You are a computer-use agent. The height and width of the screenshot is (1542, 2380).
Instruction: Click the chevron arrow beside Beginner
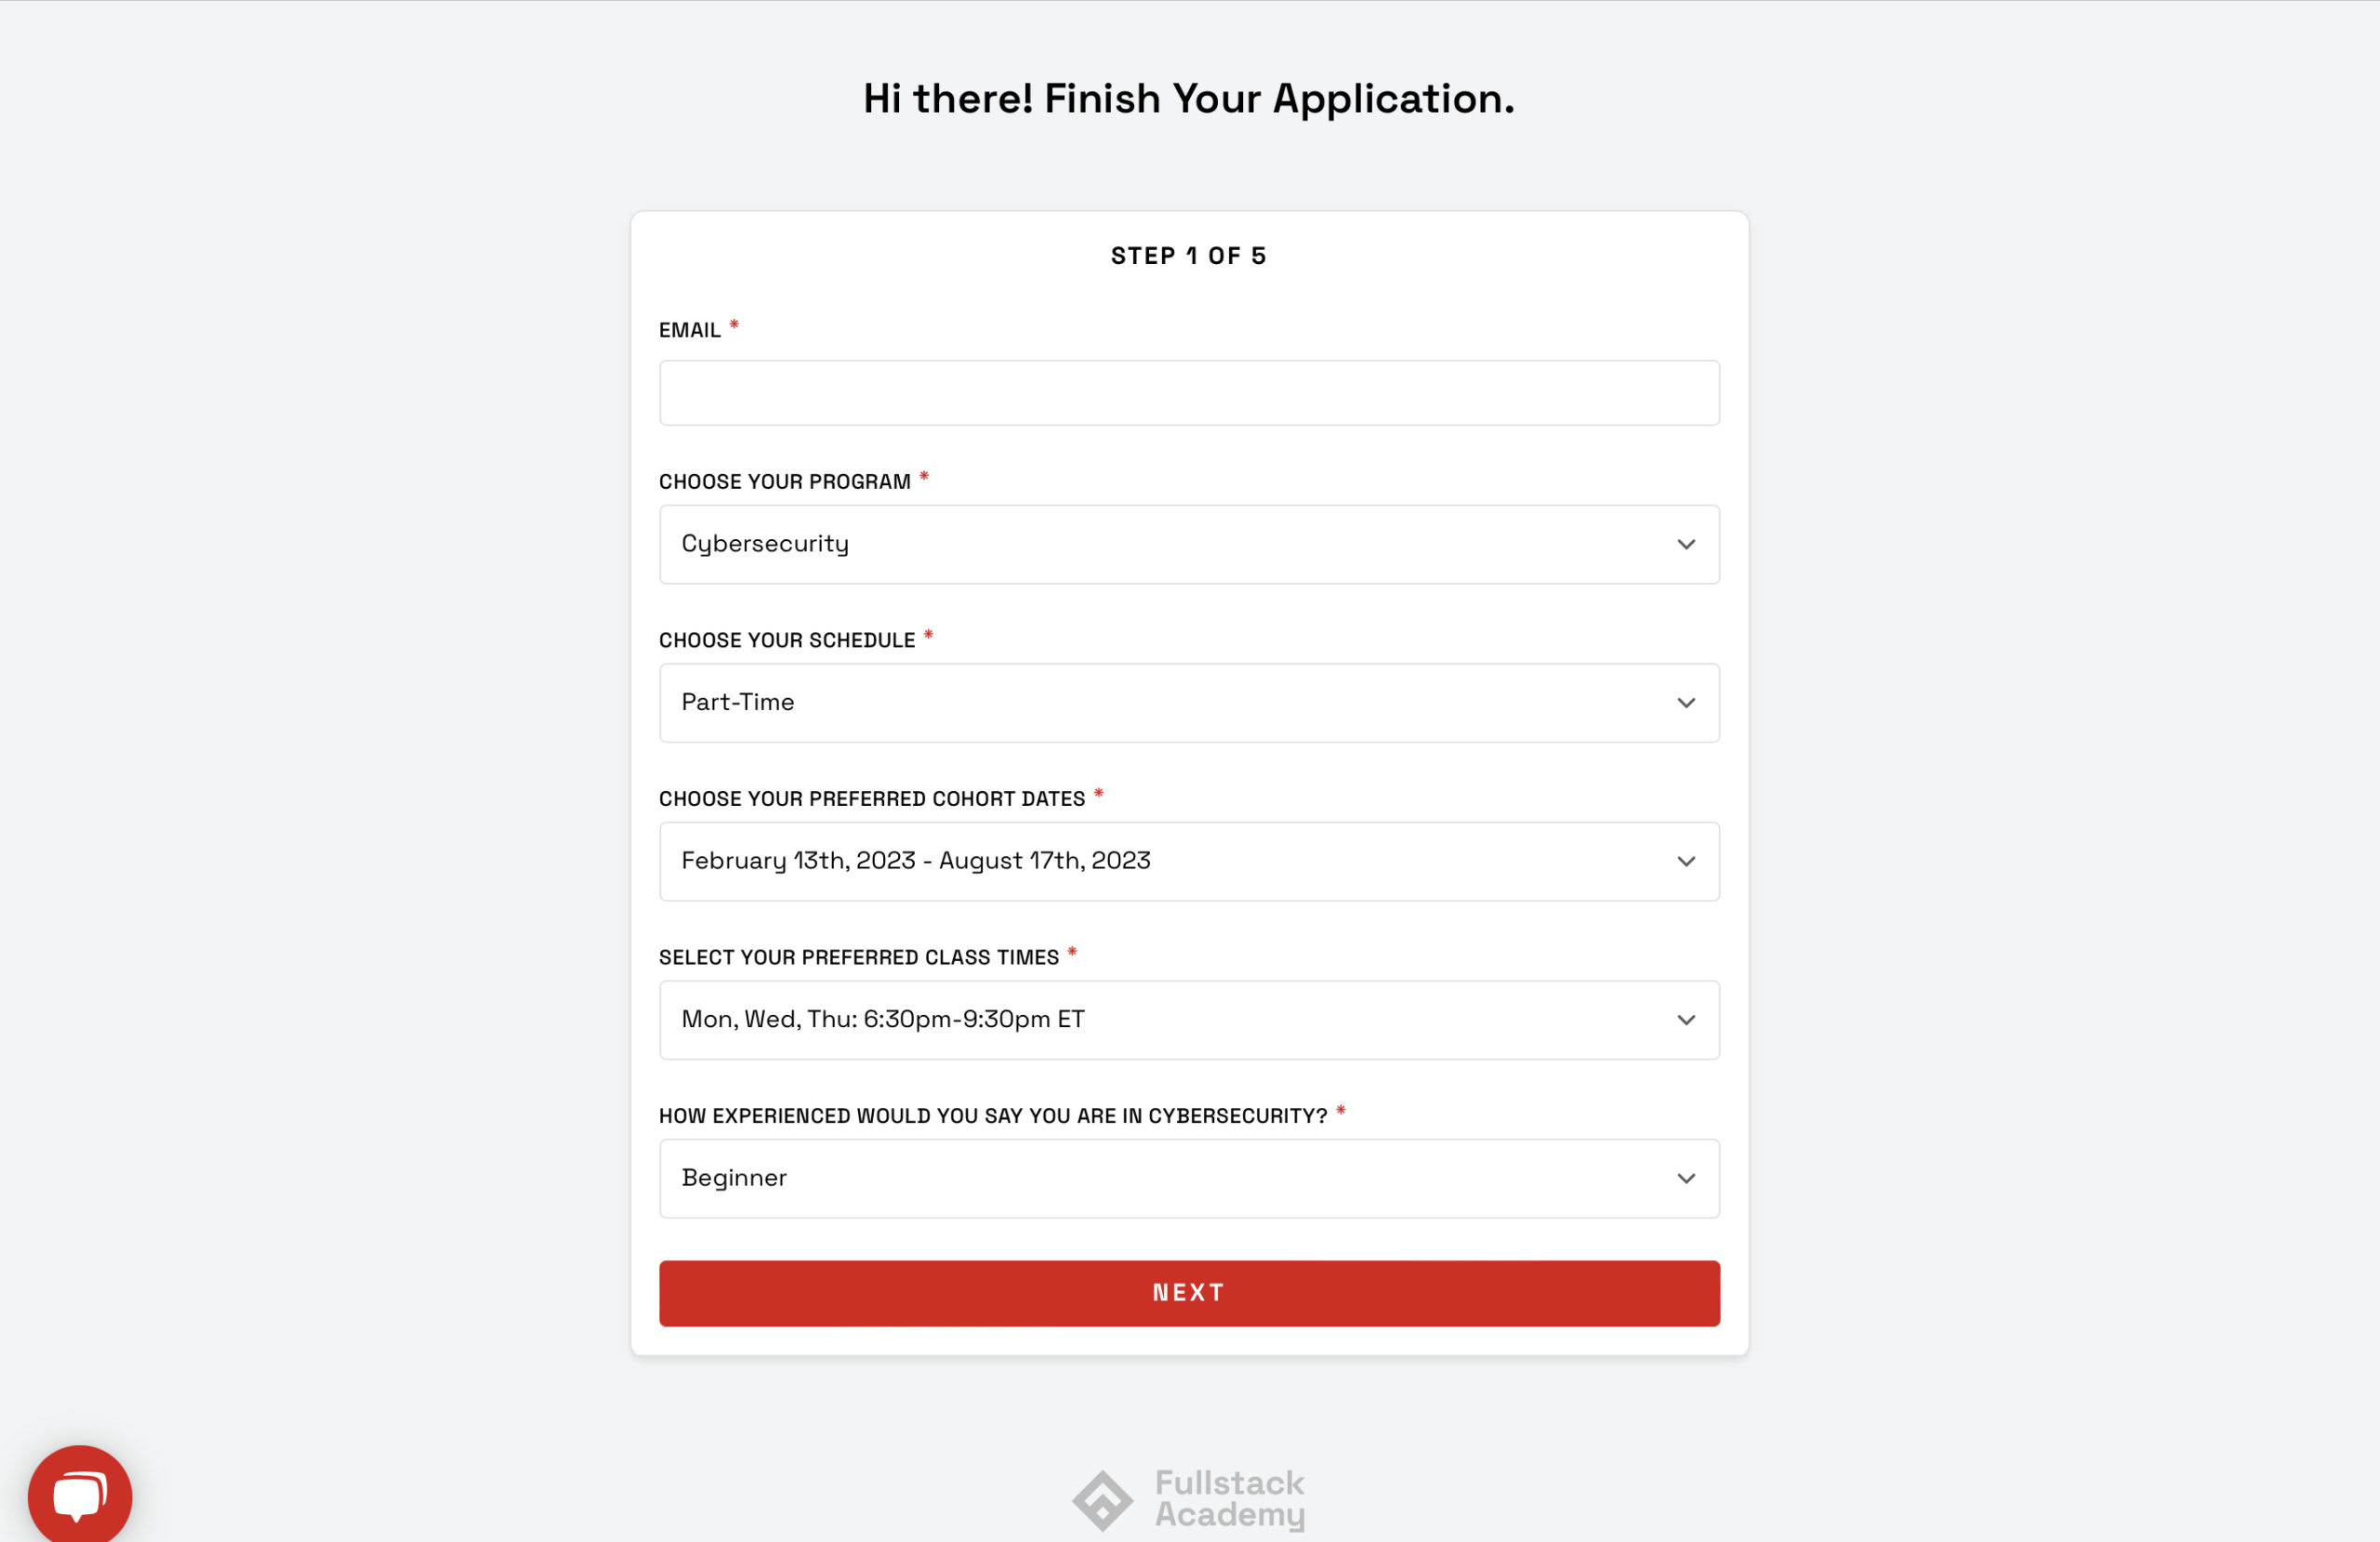point(1686,1179)
